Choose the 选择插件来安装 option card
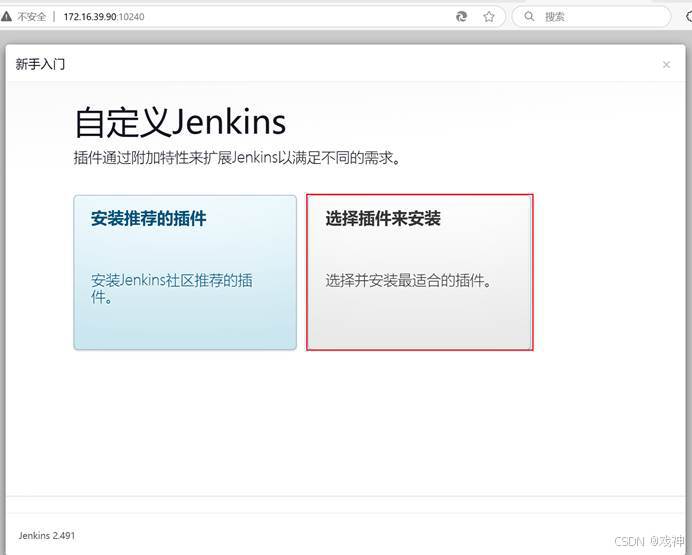The width and height of the screenshot is (692, 555). 419,272
